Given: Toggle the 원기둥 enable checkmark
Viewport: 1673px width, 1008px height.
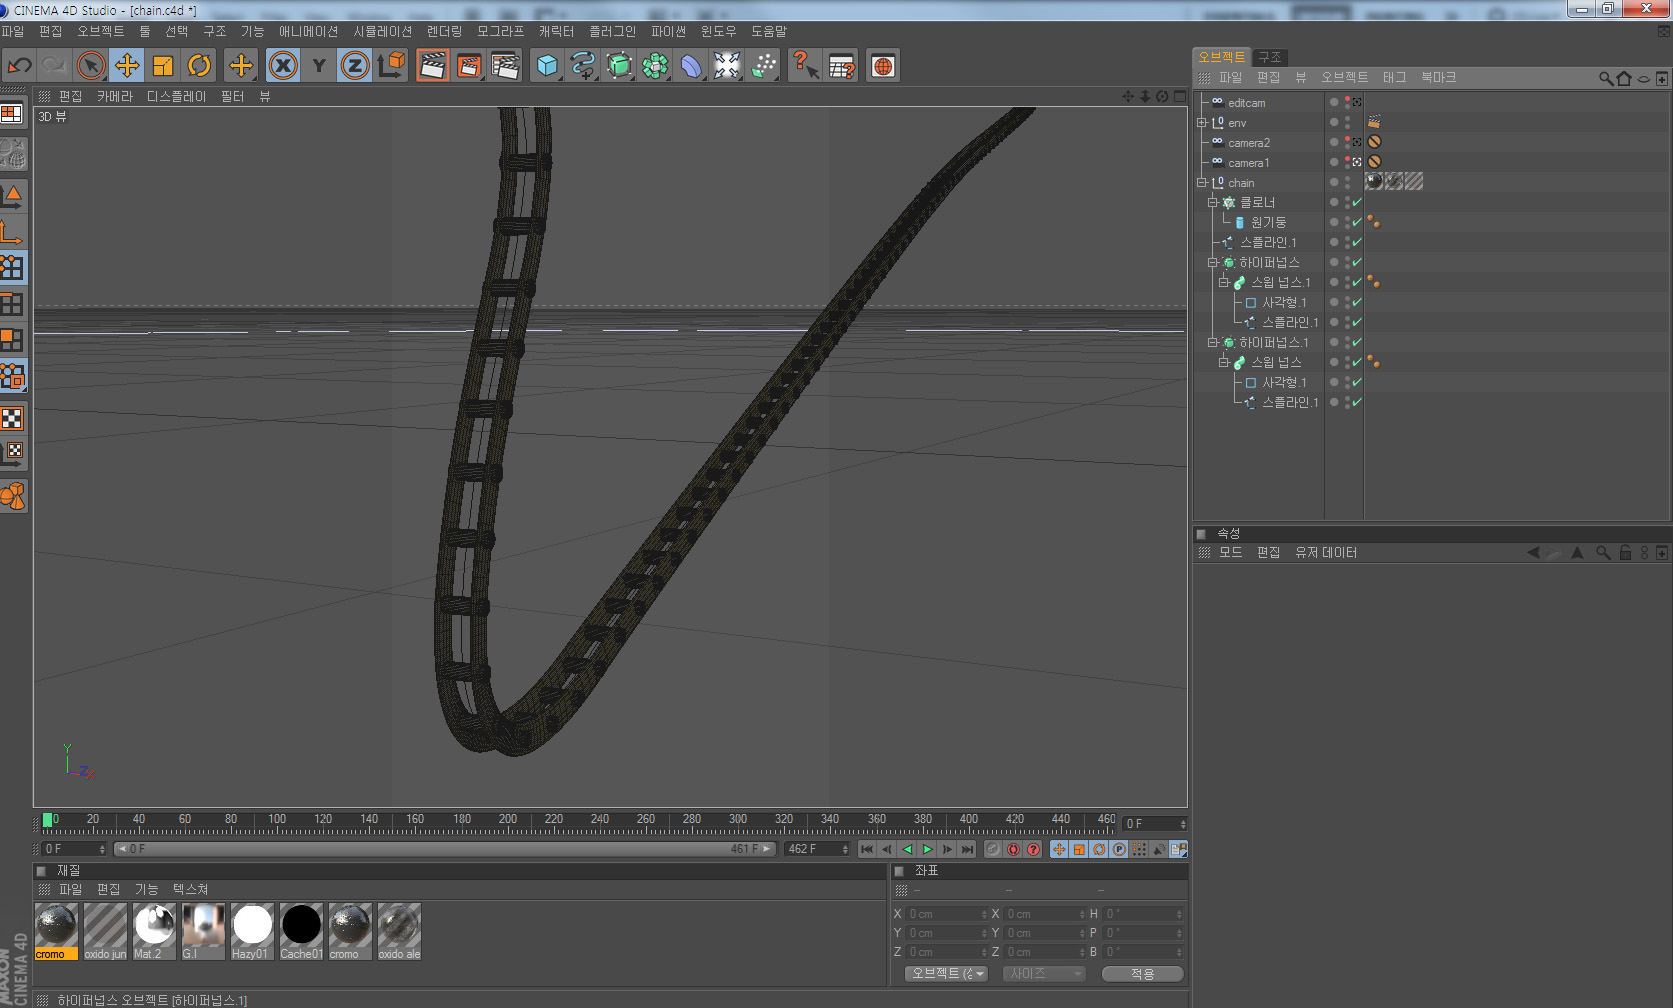Looking at the screenshot, I should point(1357,222).
